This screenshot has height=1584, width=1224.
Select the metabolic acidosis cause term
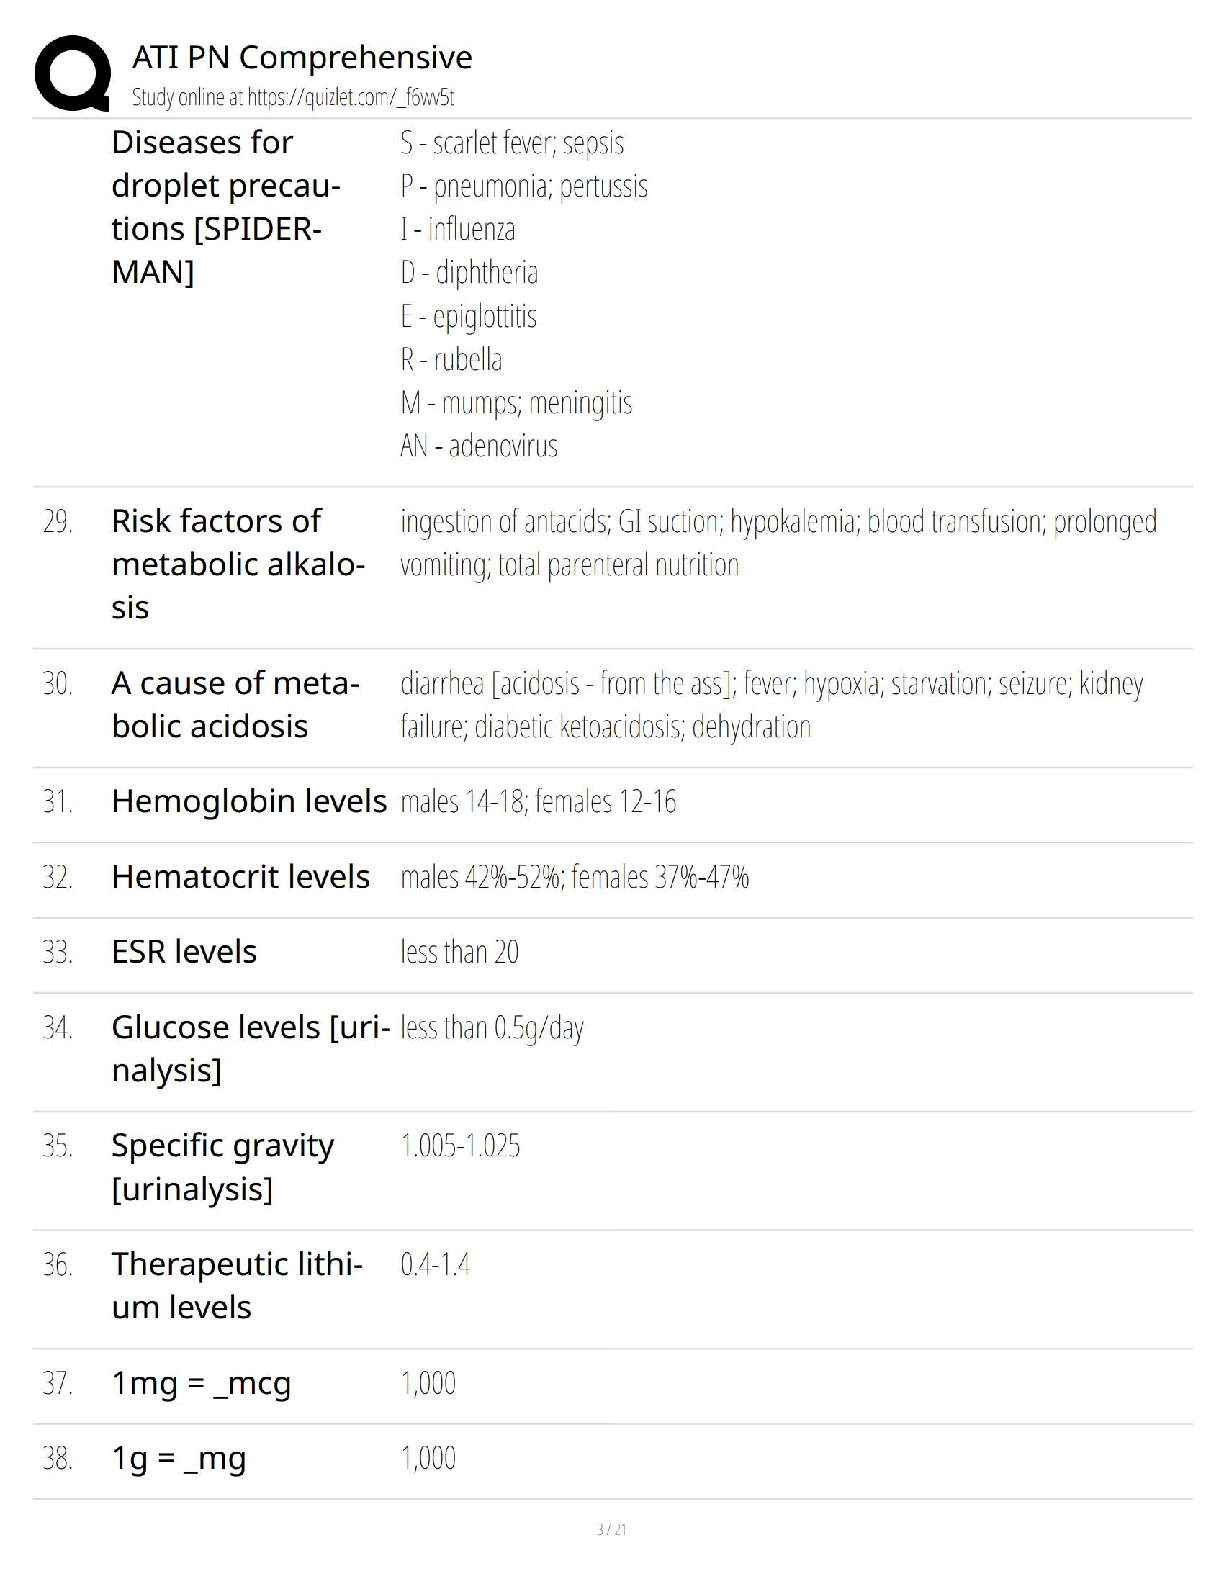pos(235,704)
